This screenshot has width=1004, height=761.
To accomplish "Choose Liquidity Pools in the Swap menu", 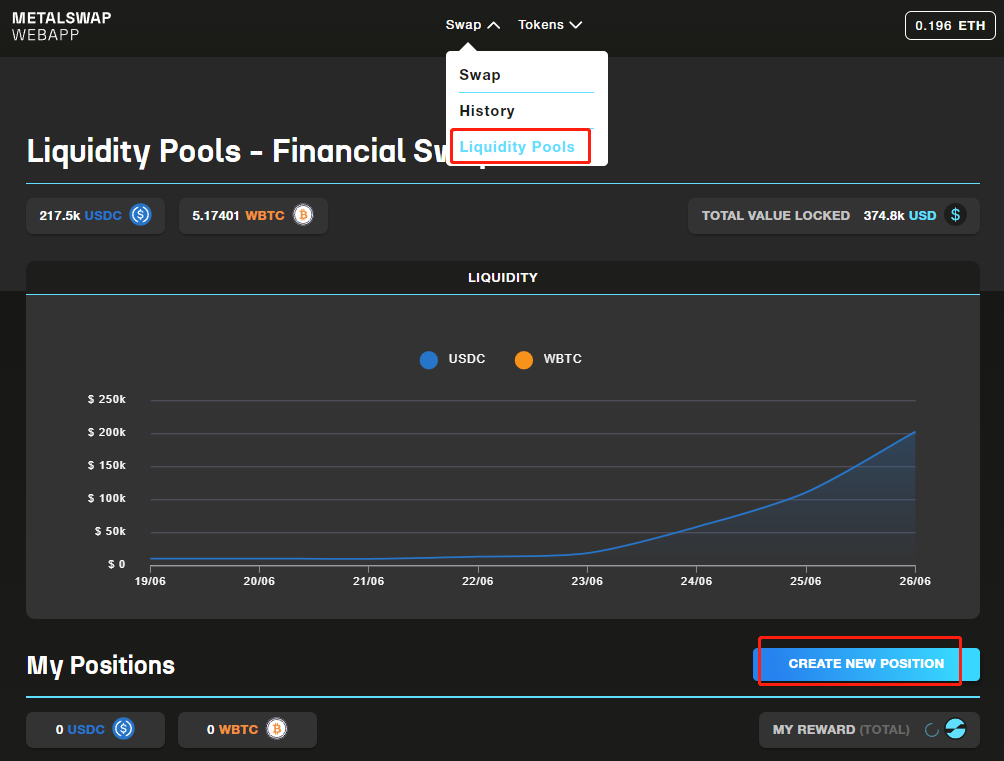I will point(517,147).
